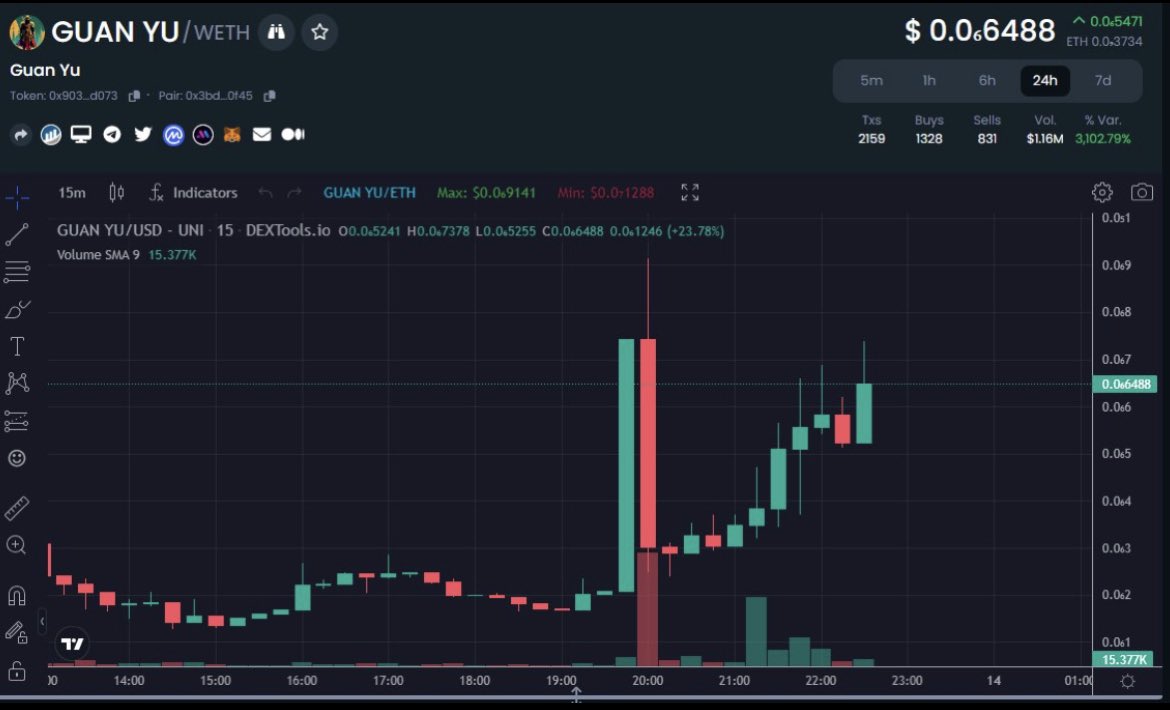Screen dimensions: 1170x710
Task: Select the 7d stats tab
Action: (x=1103, y=81)
